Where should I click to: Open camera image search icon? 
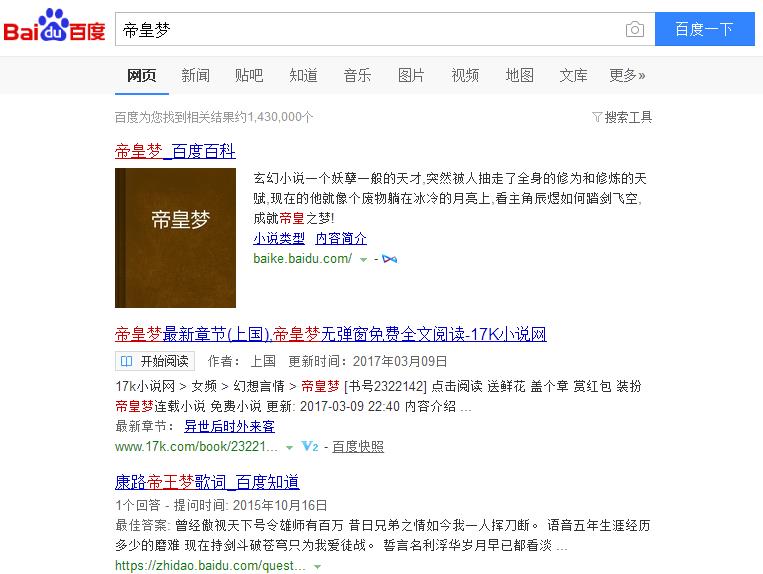click(635, 29)
